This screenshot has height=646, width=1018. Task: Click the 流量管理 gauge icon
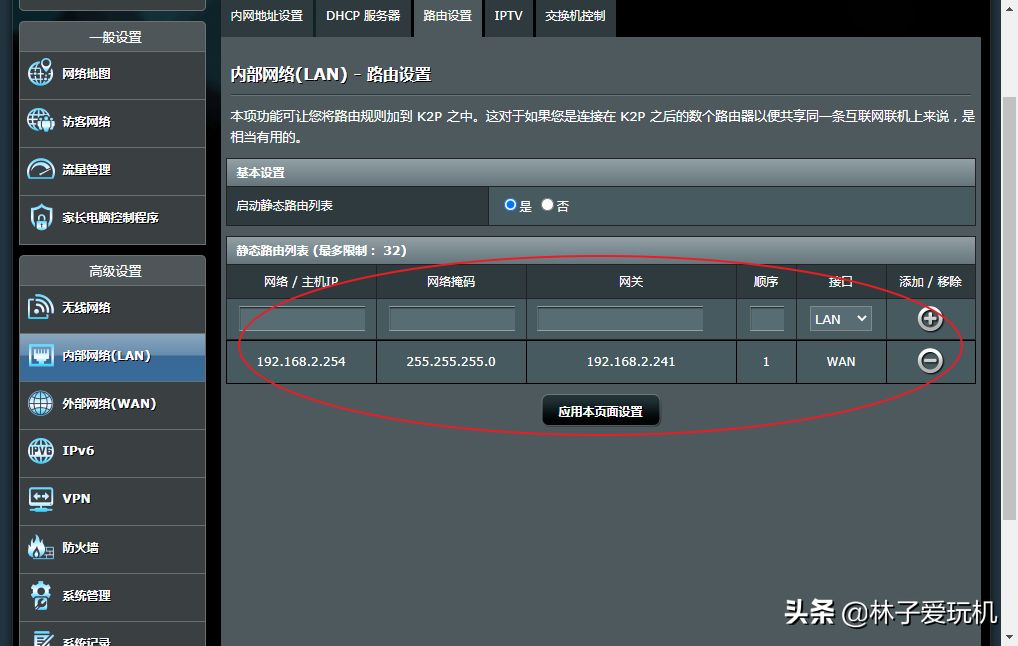(40, 169)
